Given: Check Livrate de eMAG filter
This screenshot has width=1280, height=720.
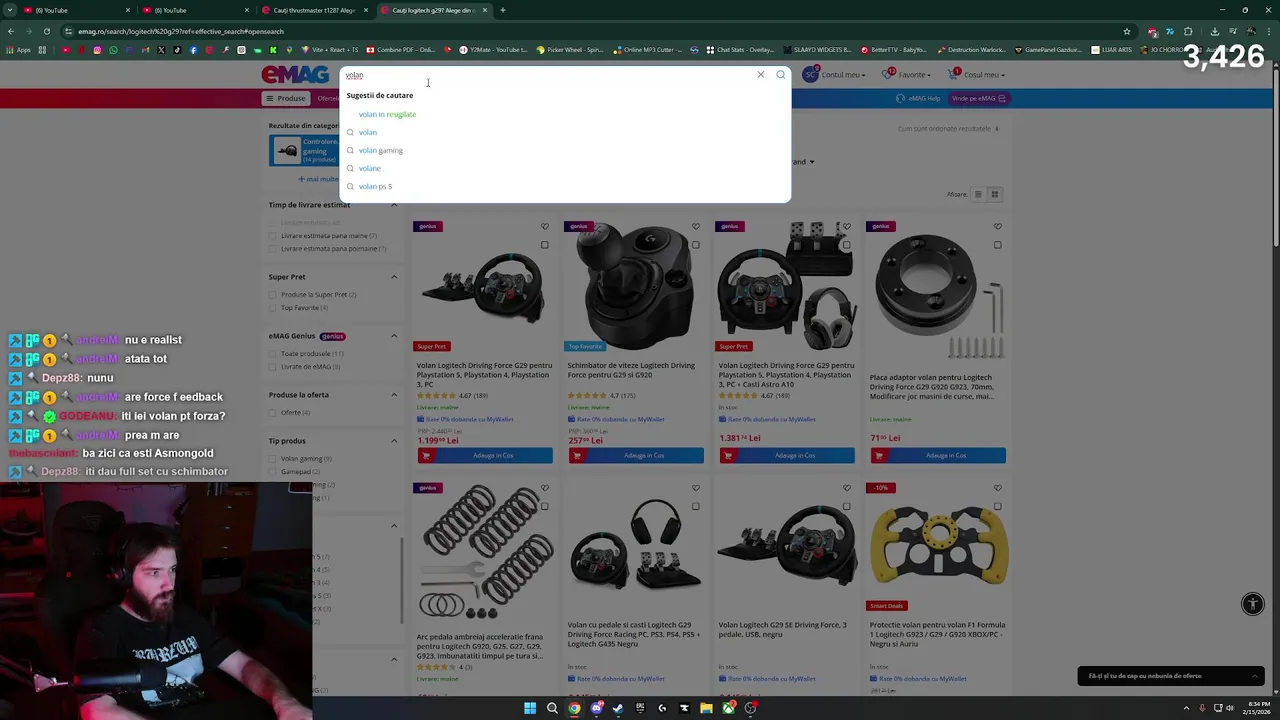Looking at the screenshot, I should point(272,367).
